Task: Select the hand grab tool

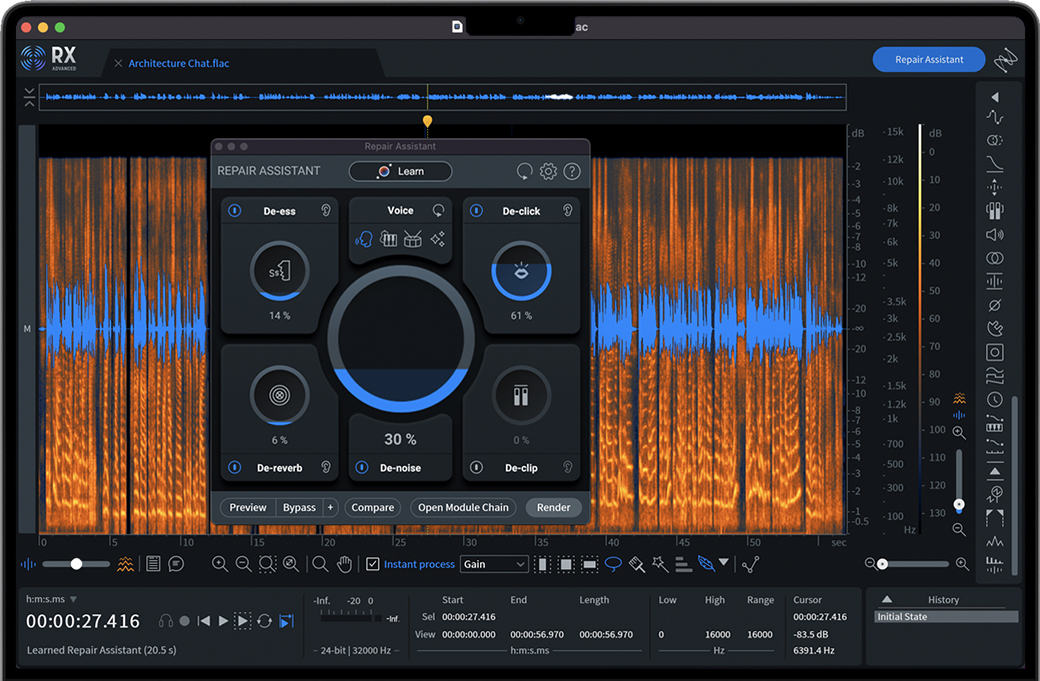Action: click(x=345, y=564)
